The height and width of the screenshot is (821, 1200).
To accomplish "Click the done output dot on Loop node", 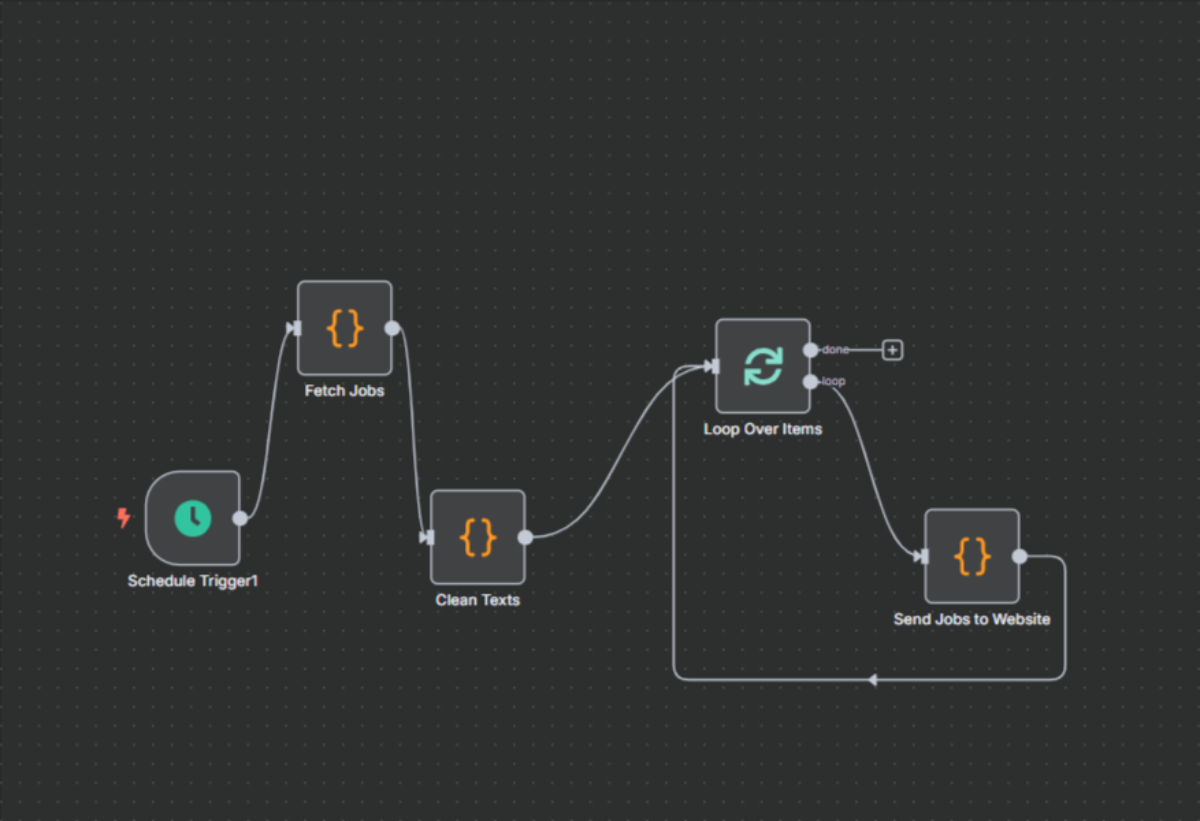I will coord(810,350).
